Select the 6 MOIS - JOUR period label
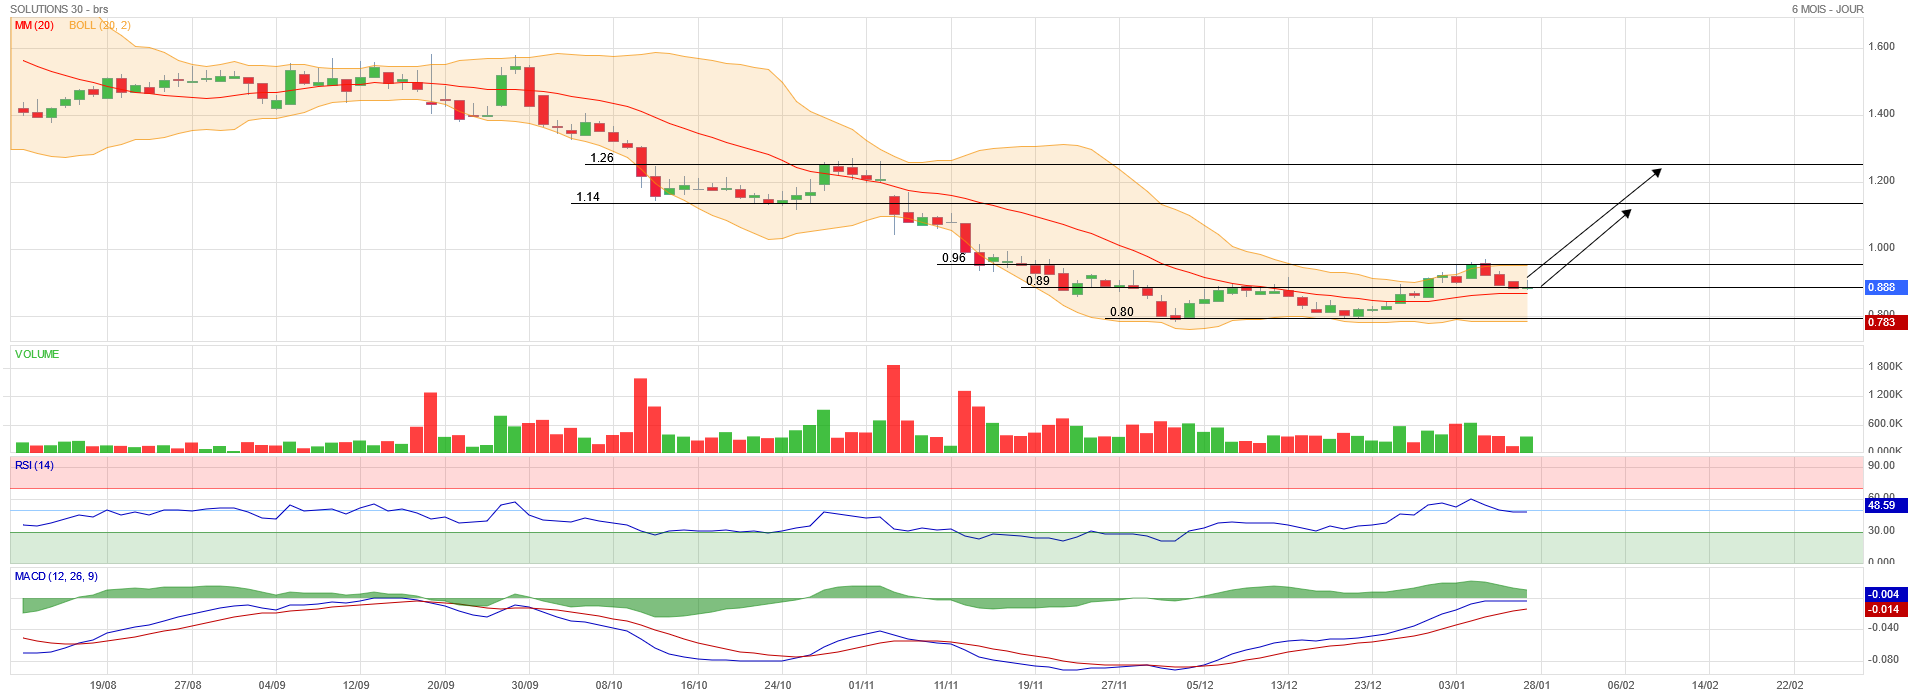1908x695 pixels. pos(1827,9)
